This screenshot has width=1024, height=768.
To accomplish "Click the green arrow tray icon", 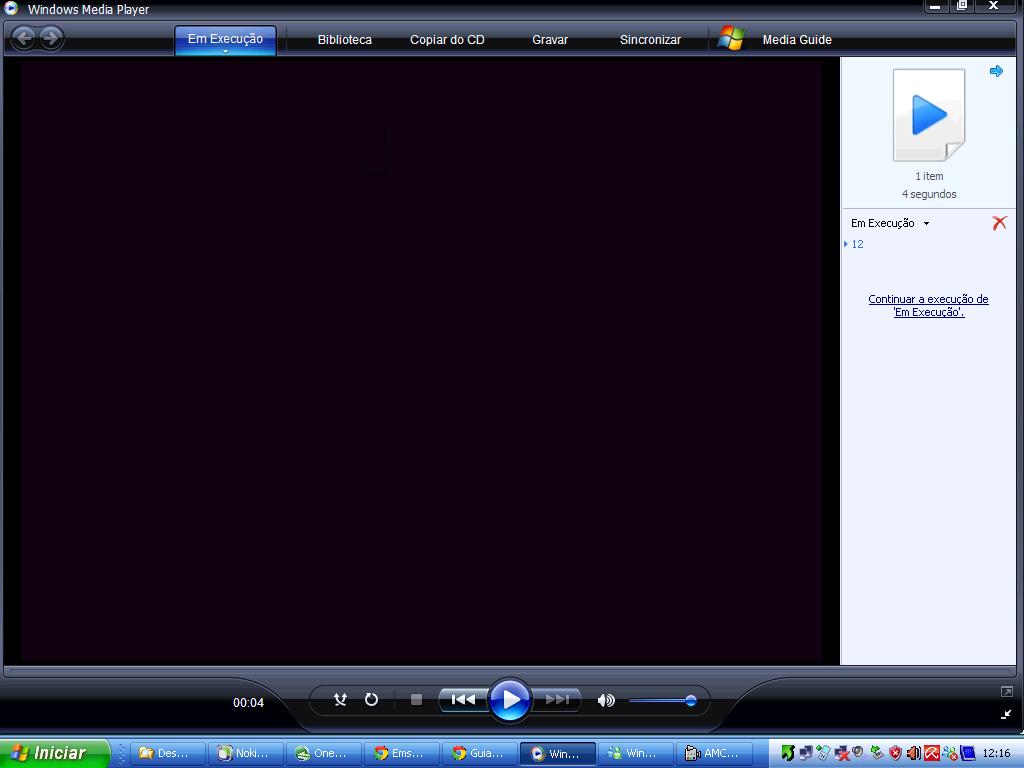I will coord(788,753).
